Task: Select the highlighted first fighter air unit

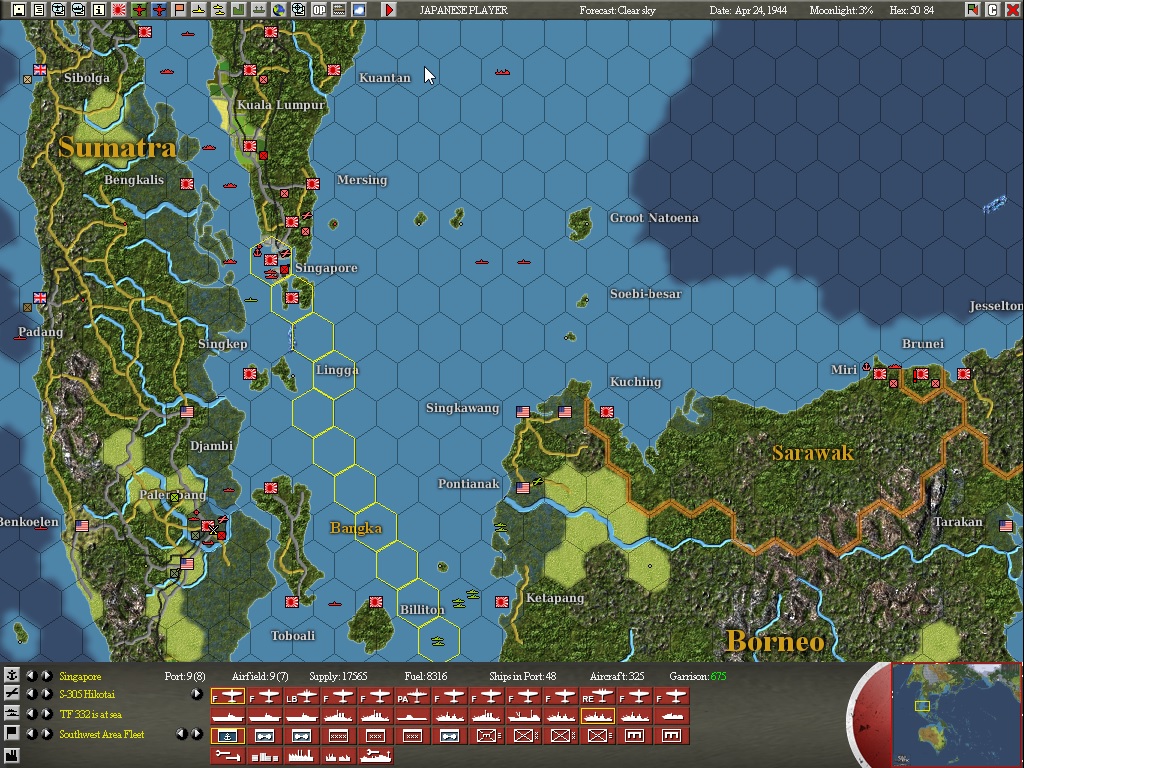Action: click(x=228, y=696)
